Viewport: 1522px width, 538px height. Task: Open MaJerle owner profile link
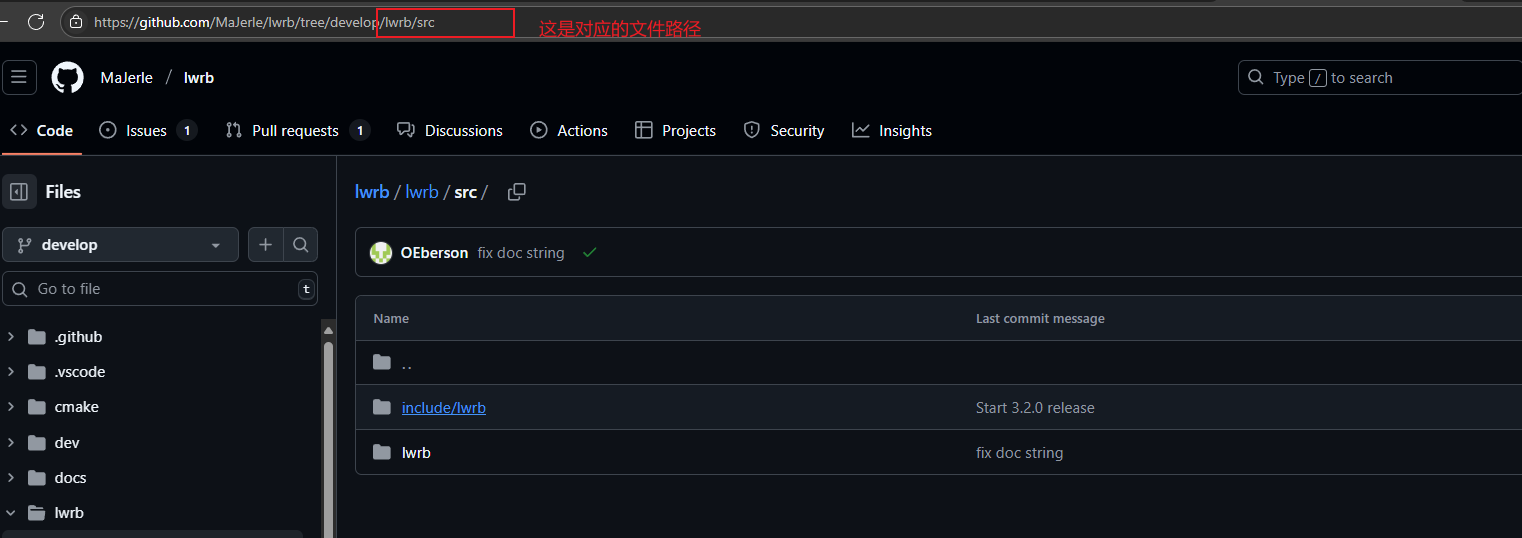(x=126, y=78)
